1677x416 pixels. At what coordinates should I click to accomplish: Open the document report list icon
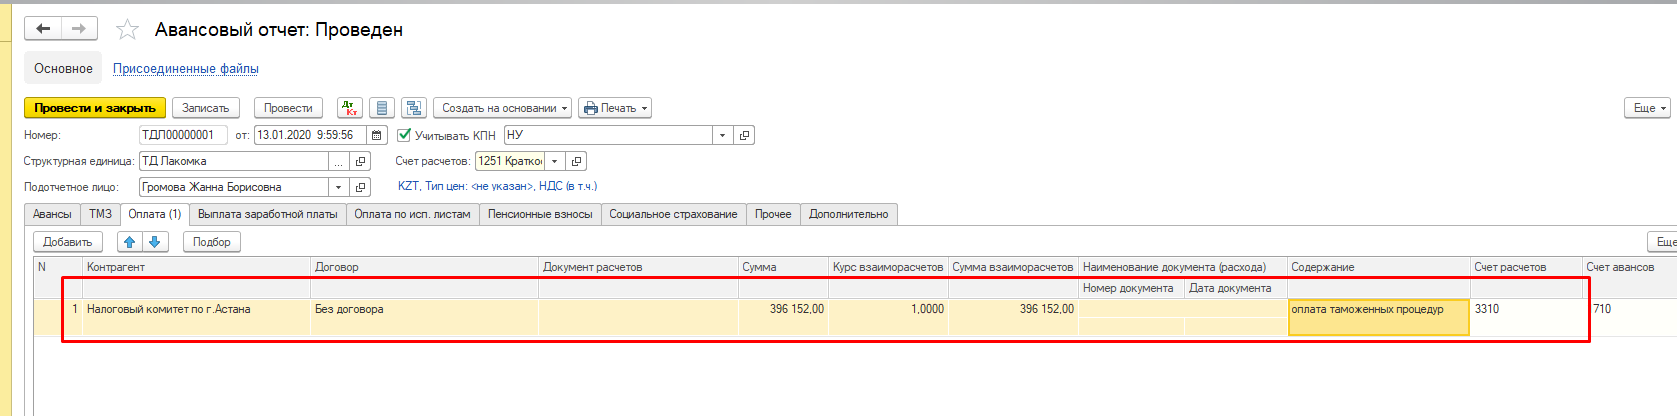382,108
